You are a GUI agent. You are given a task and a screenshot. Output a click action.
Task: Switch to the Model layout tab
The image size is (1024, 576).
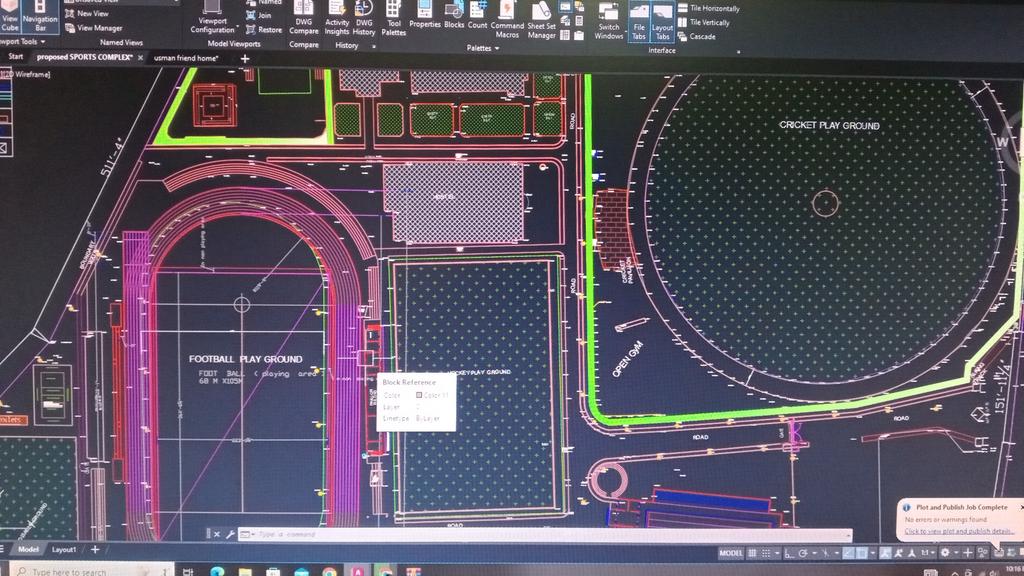(28, 549)
